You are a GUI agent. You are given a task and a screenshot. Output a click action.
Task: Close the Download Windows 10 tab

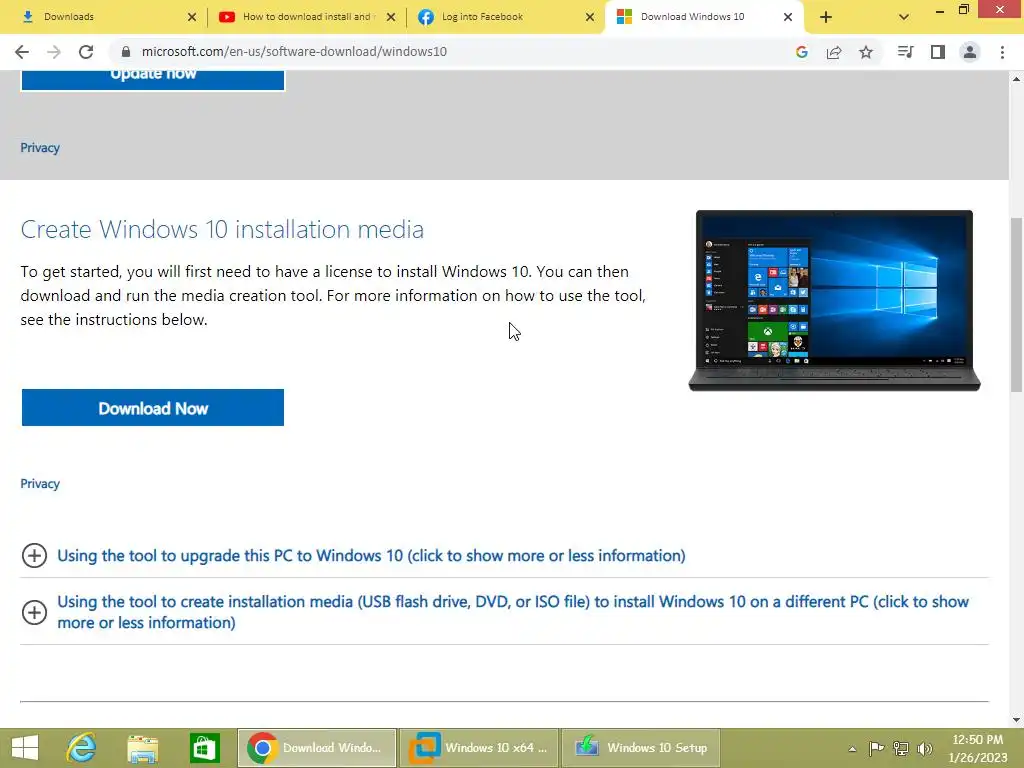[x=788, y=17]
